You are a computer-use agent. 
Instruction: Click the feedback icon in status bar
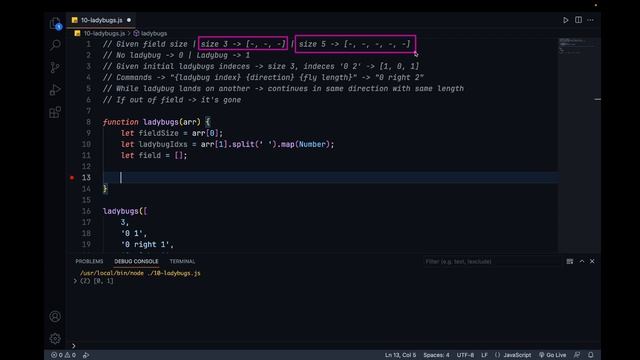point(577,355)
